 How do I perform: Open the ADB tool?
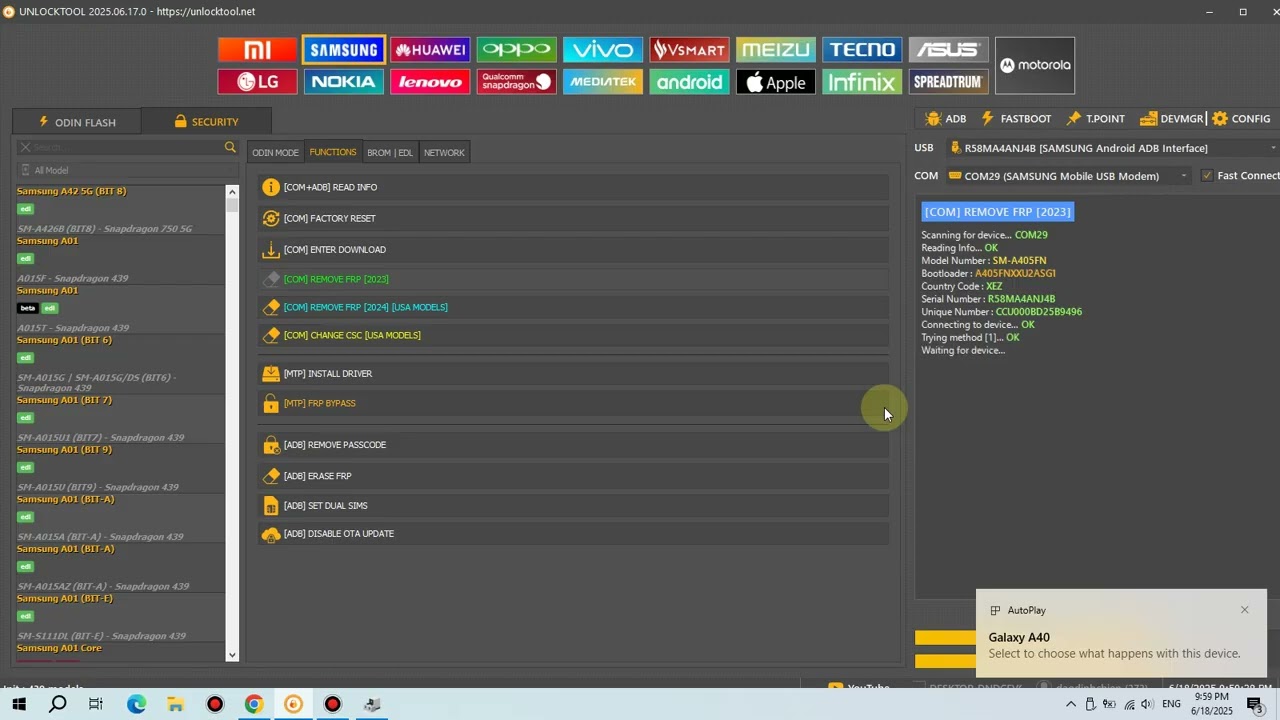[x=946, y=119]
